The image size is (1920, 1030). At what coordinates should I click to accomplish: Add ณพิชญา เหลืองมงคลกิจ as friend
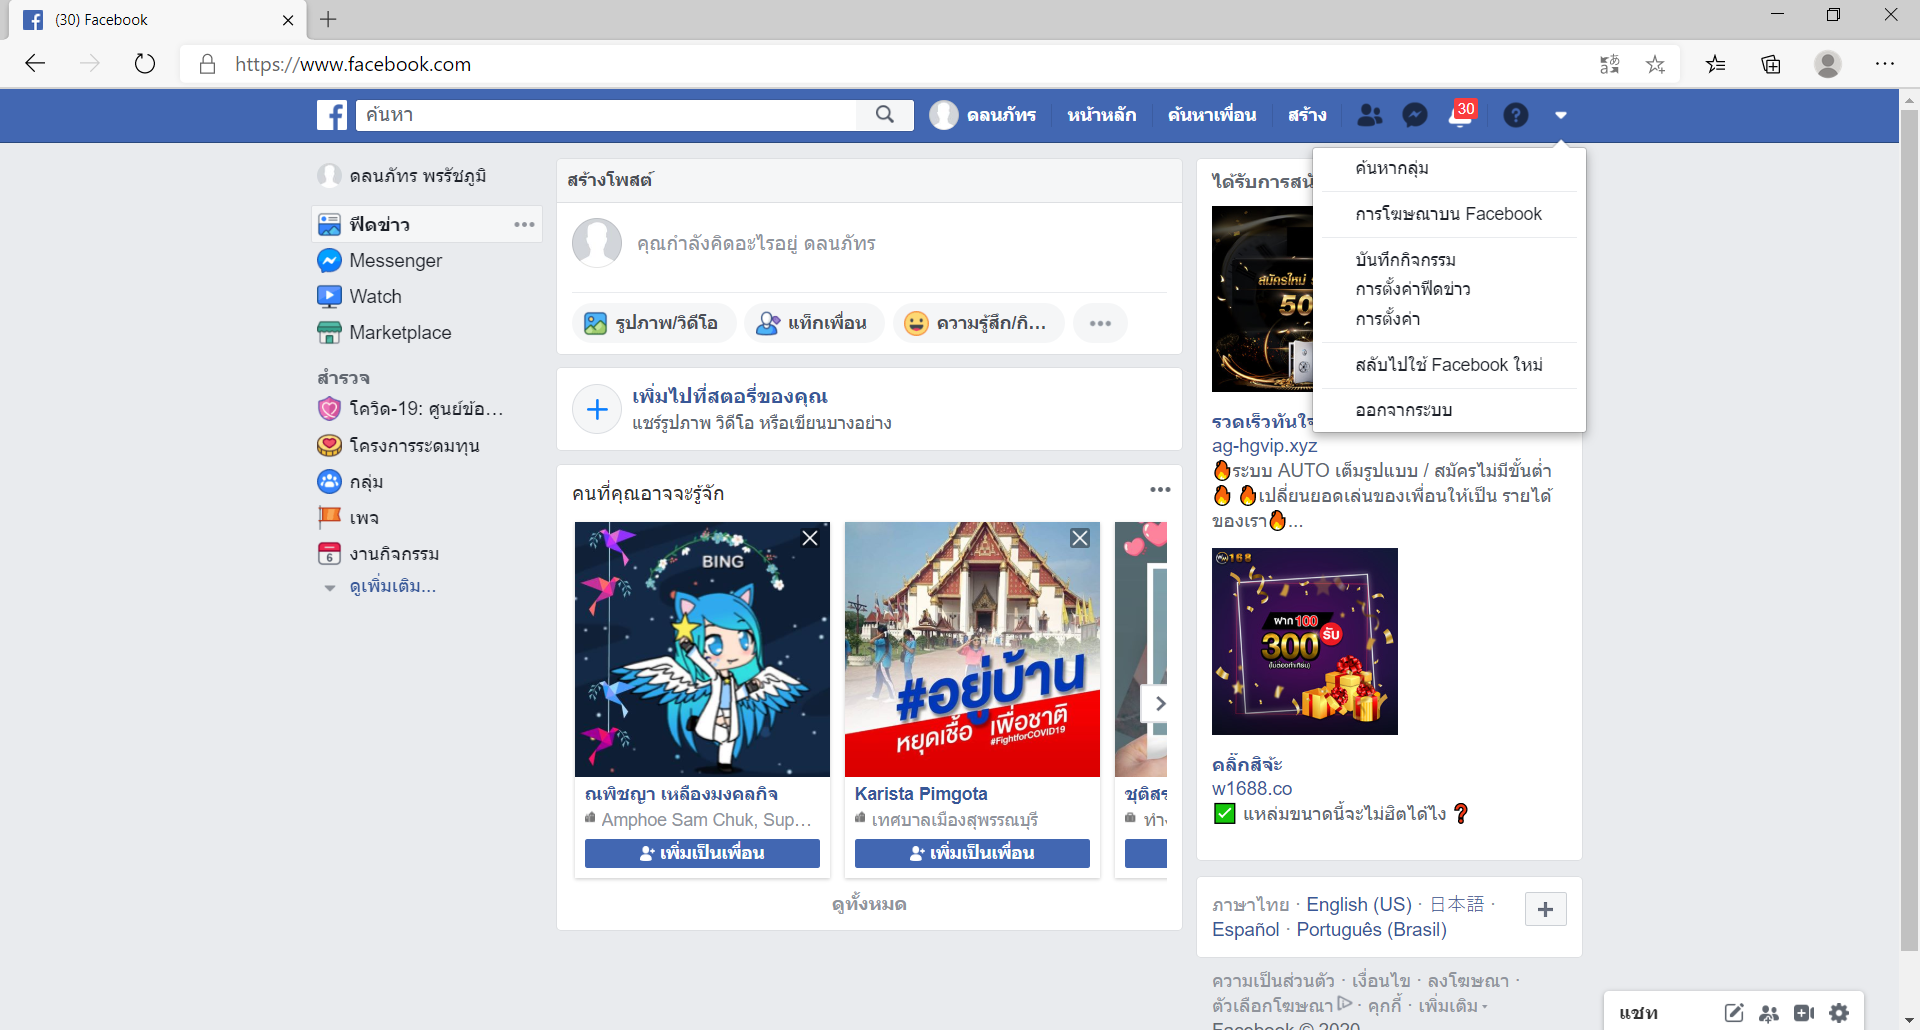(x=702, y=853)
